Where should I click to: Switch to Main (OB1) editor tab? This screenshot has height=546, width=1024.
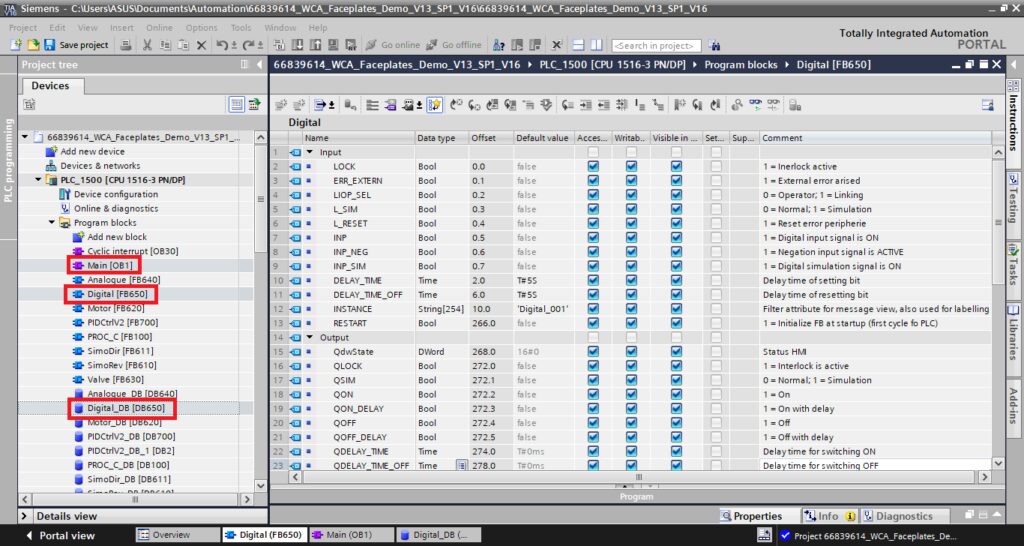352,535
